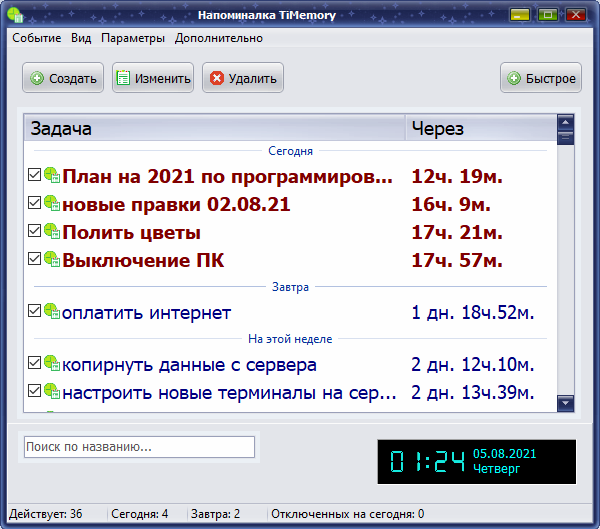Open the Вид menu
Viewport: 600px width, 529px height.
[x=81, y=38]
